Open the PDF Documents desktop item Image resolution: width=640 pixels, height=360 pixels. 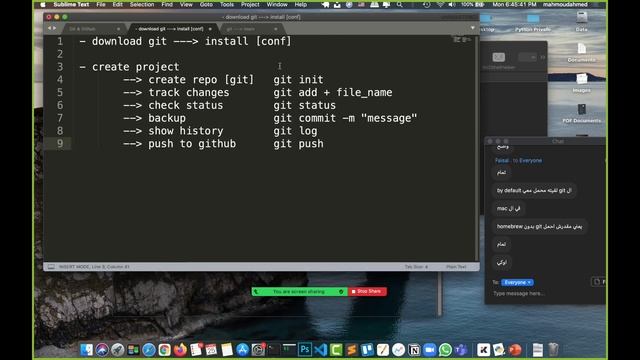tap(581, 113)
